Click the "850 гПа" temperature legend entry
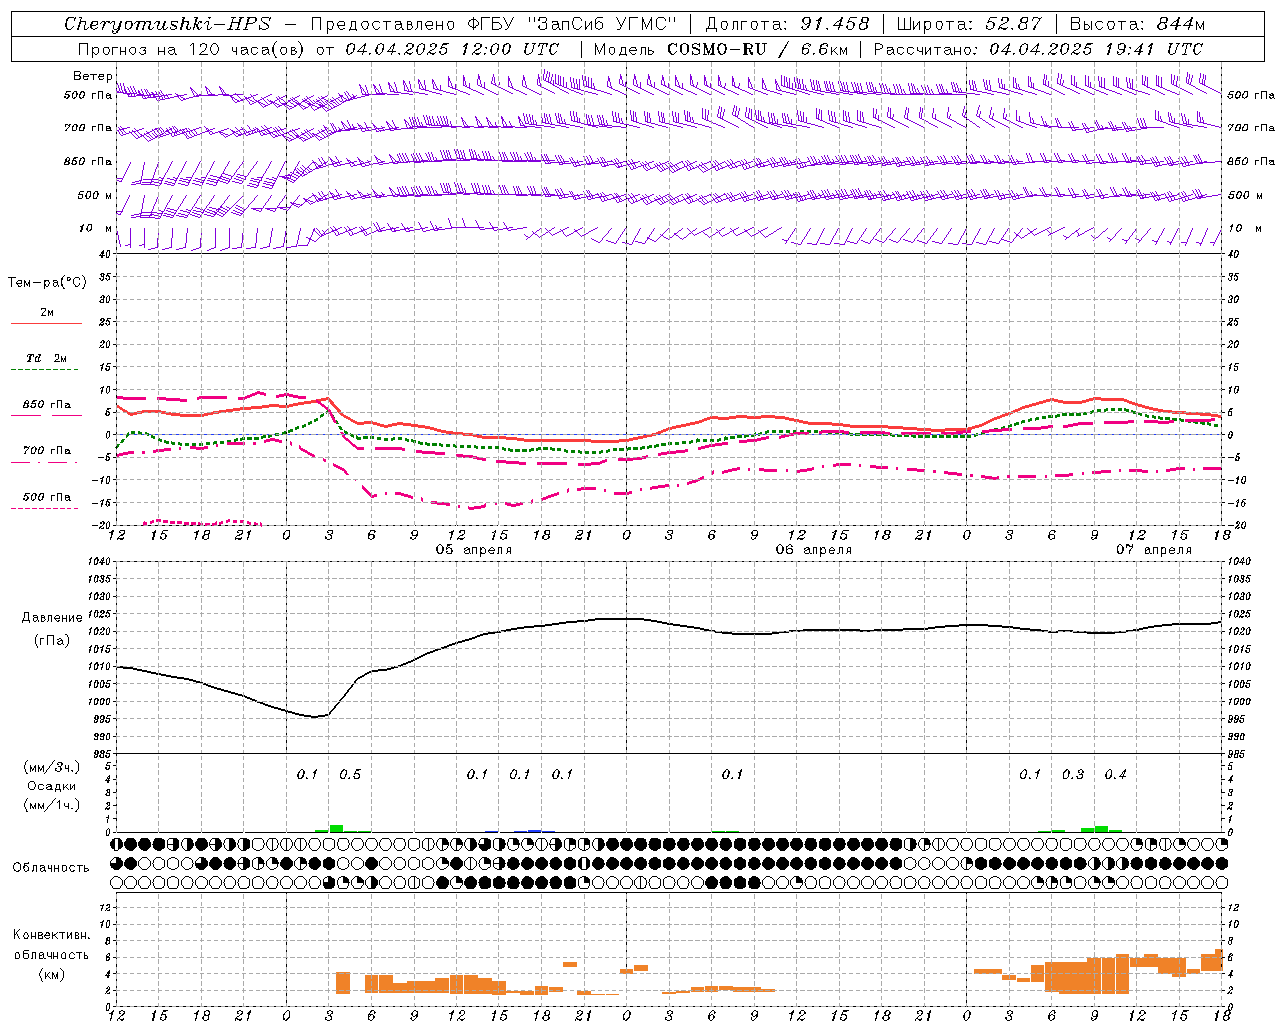Screen dimensions: 1280x1024 pyautogui.click(x=47, y=405)
